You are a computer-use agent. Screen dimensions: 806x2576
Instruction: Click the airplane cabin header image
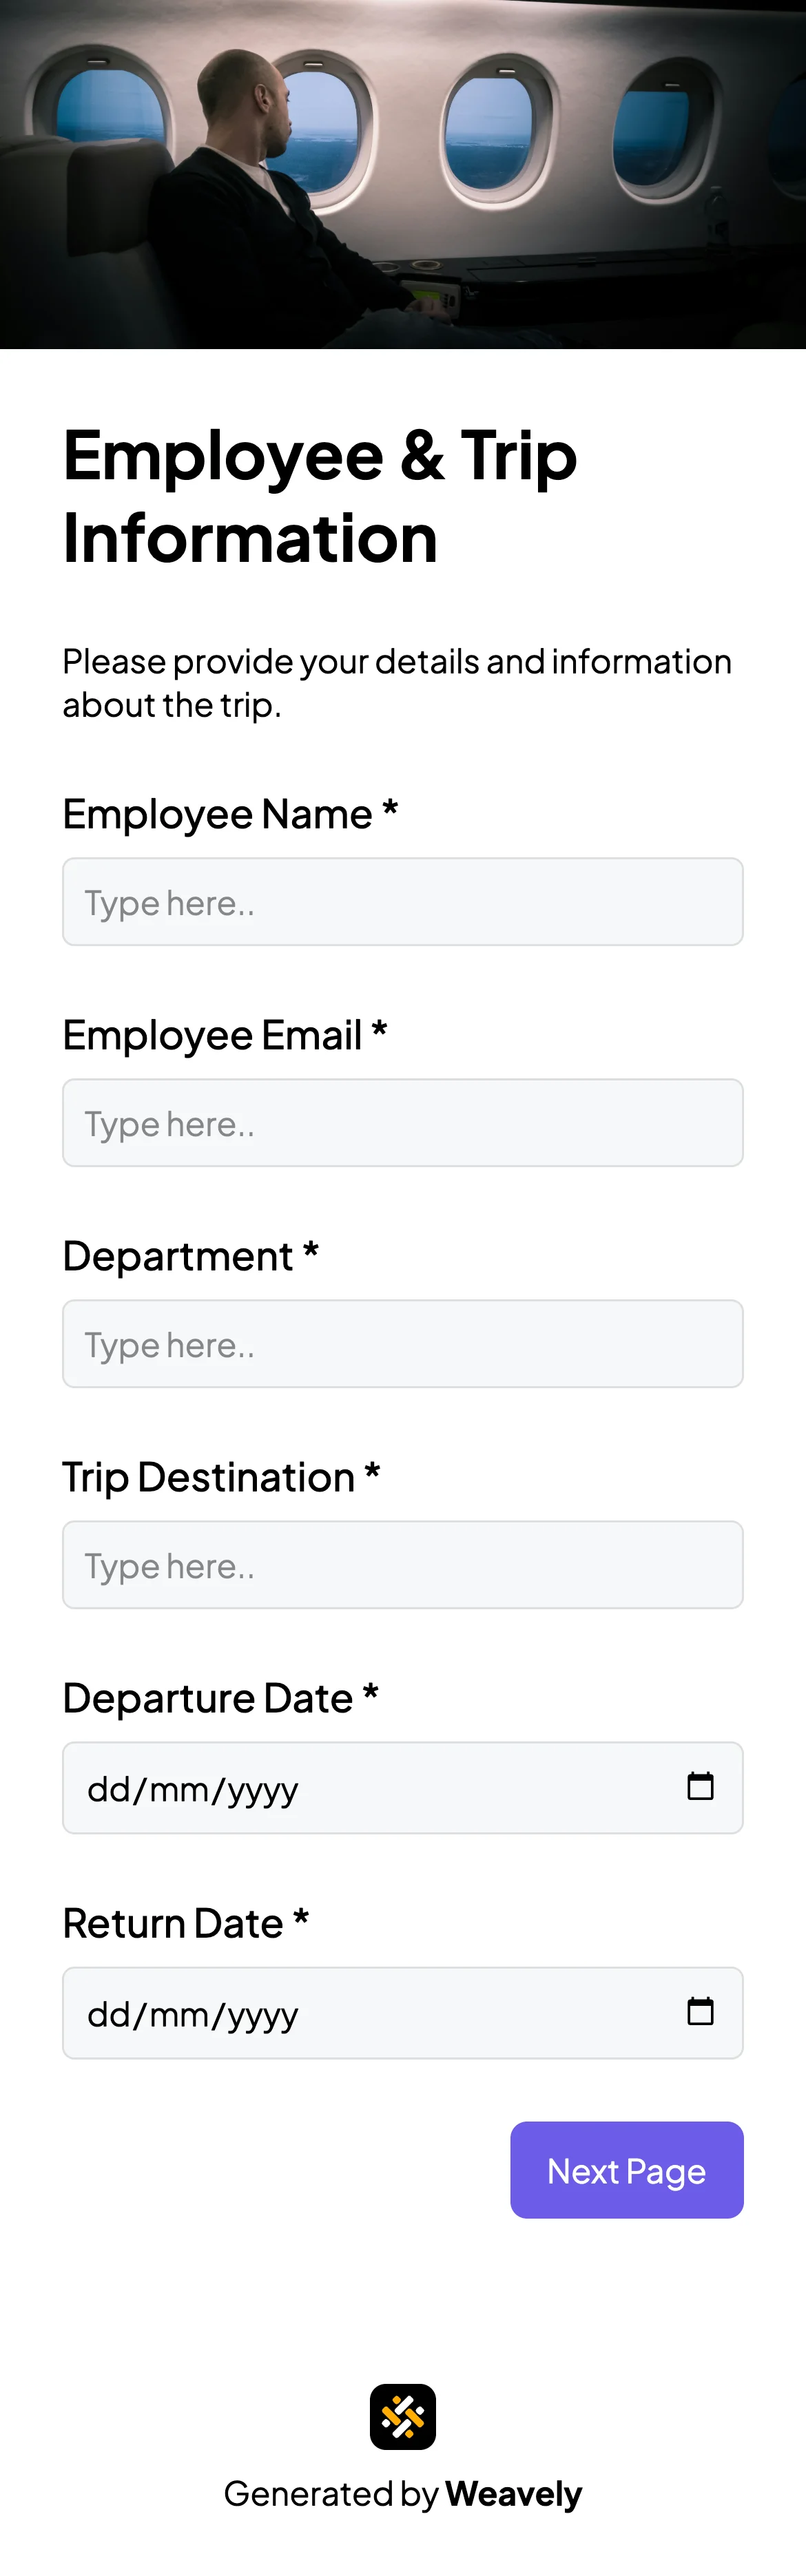pos(403,175)
